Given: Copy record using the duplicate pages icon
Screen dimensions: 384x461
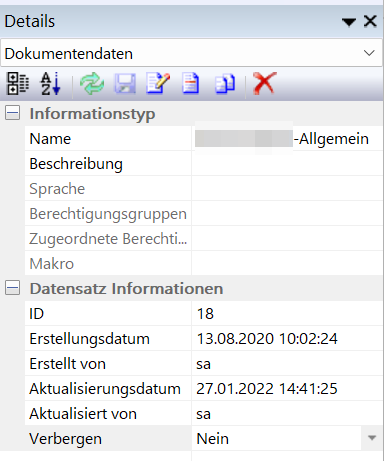Looking at the screenshot, I should [x=225, y=84].
